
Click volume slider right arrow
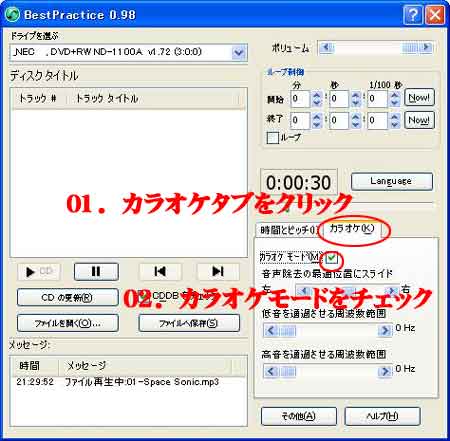(426, 48)
